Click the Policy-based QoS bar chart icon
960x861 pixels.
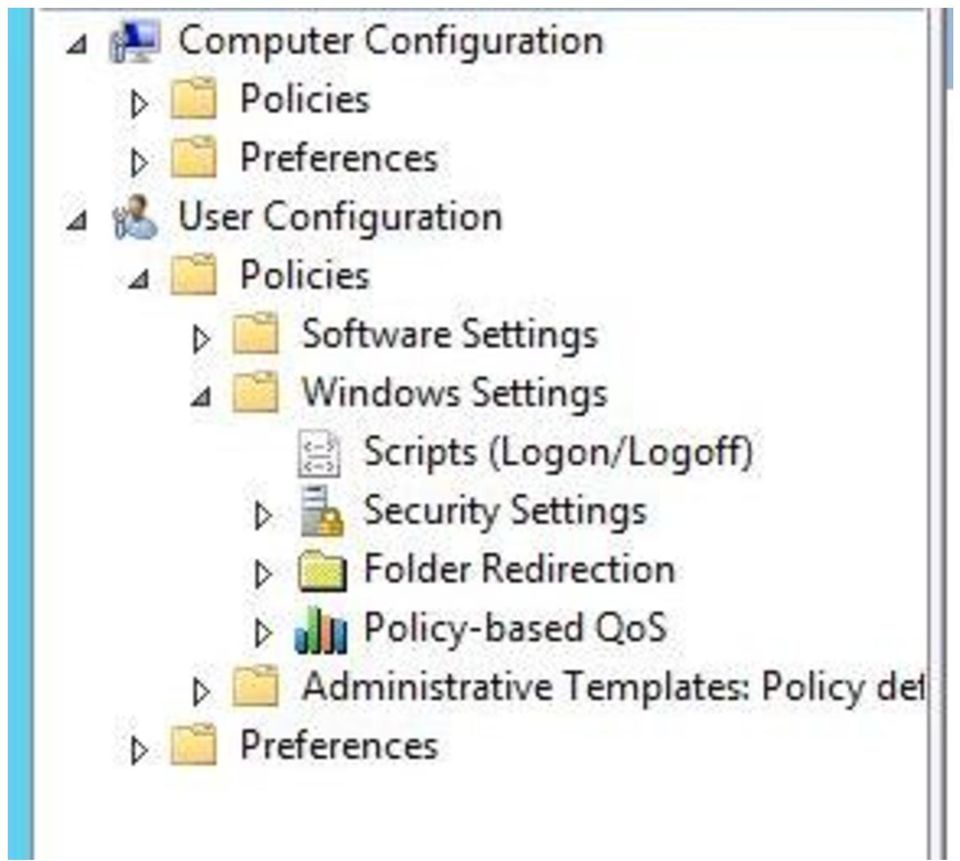pyautogui.click(x=321, y=630)
